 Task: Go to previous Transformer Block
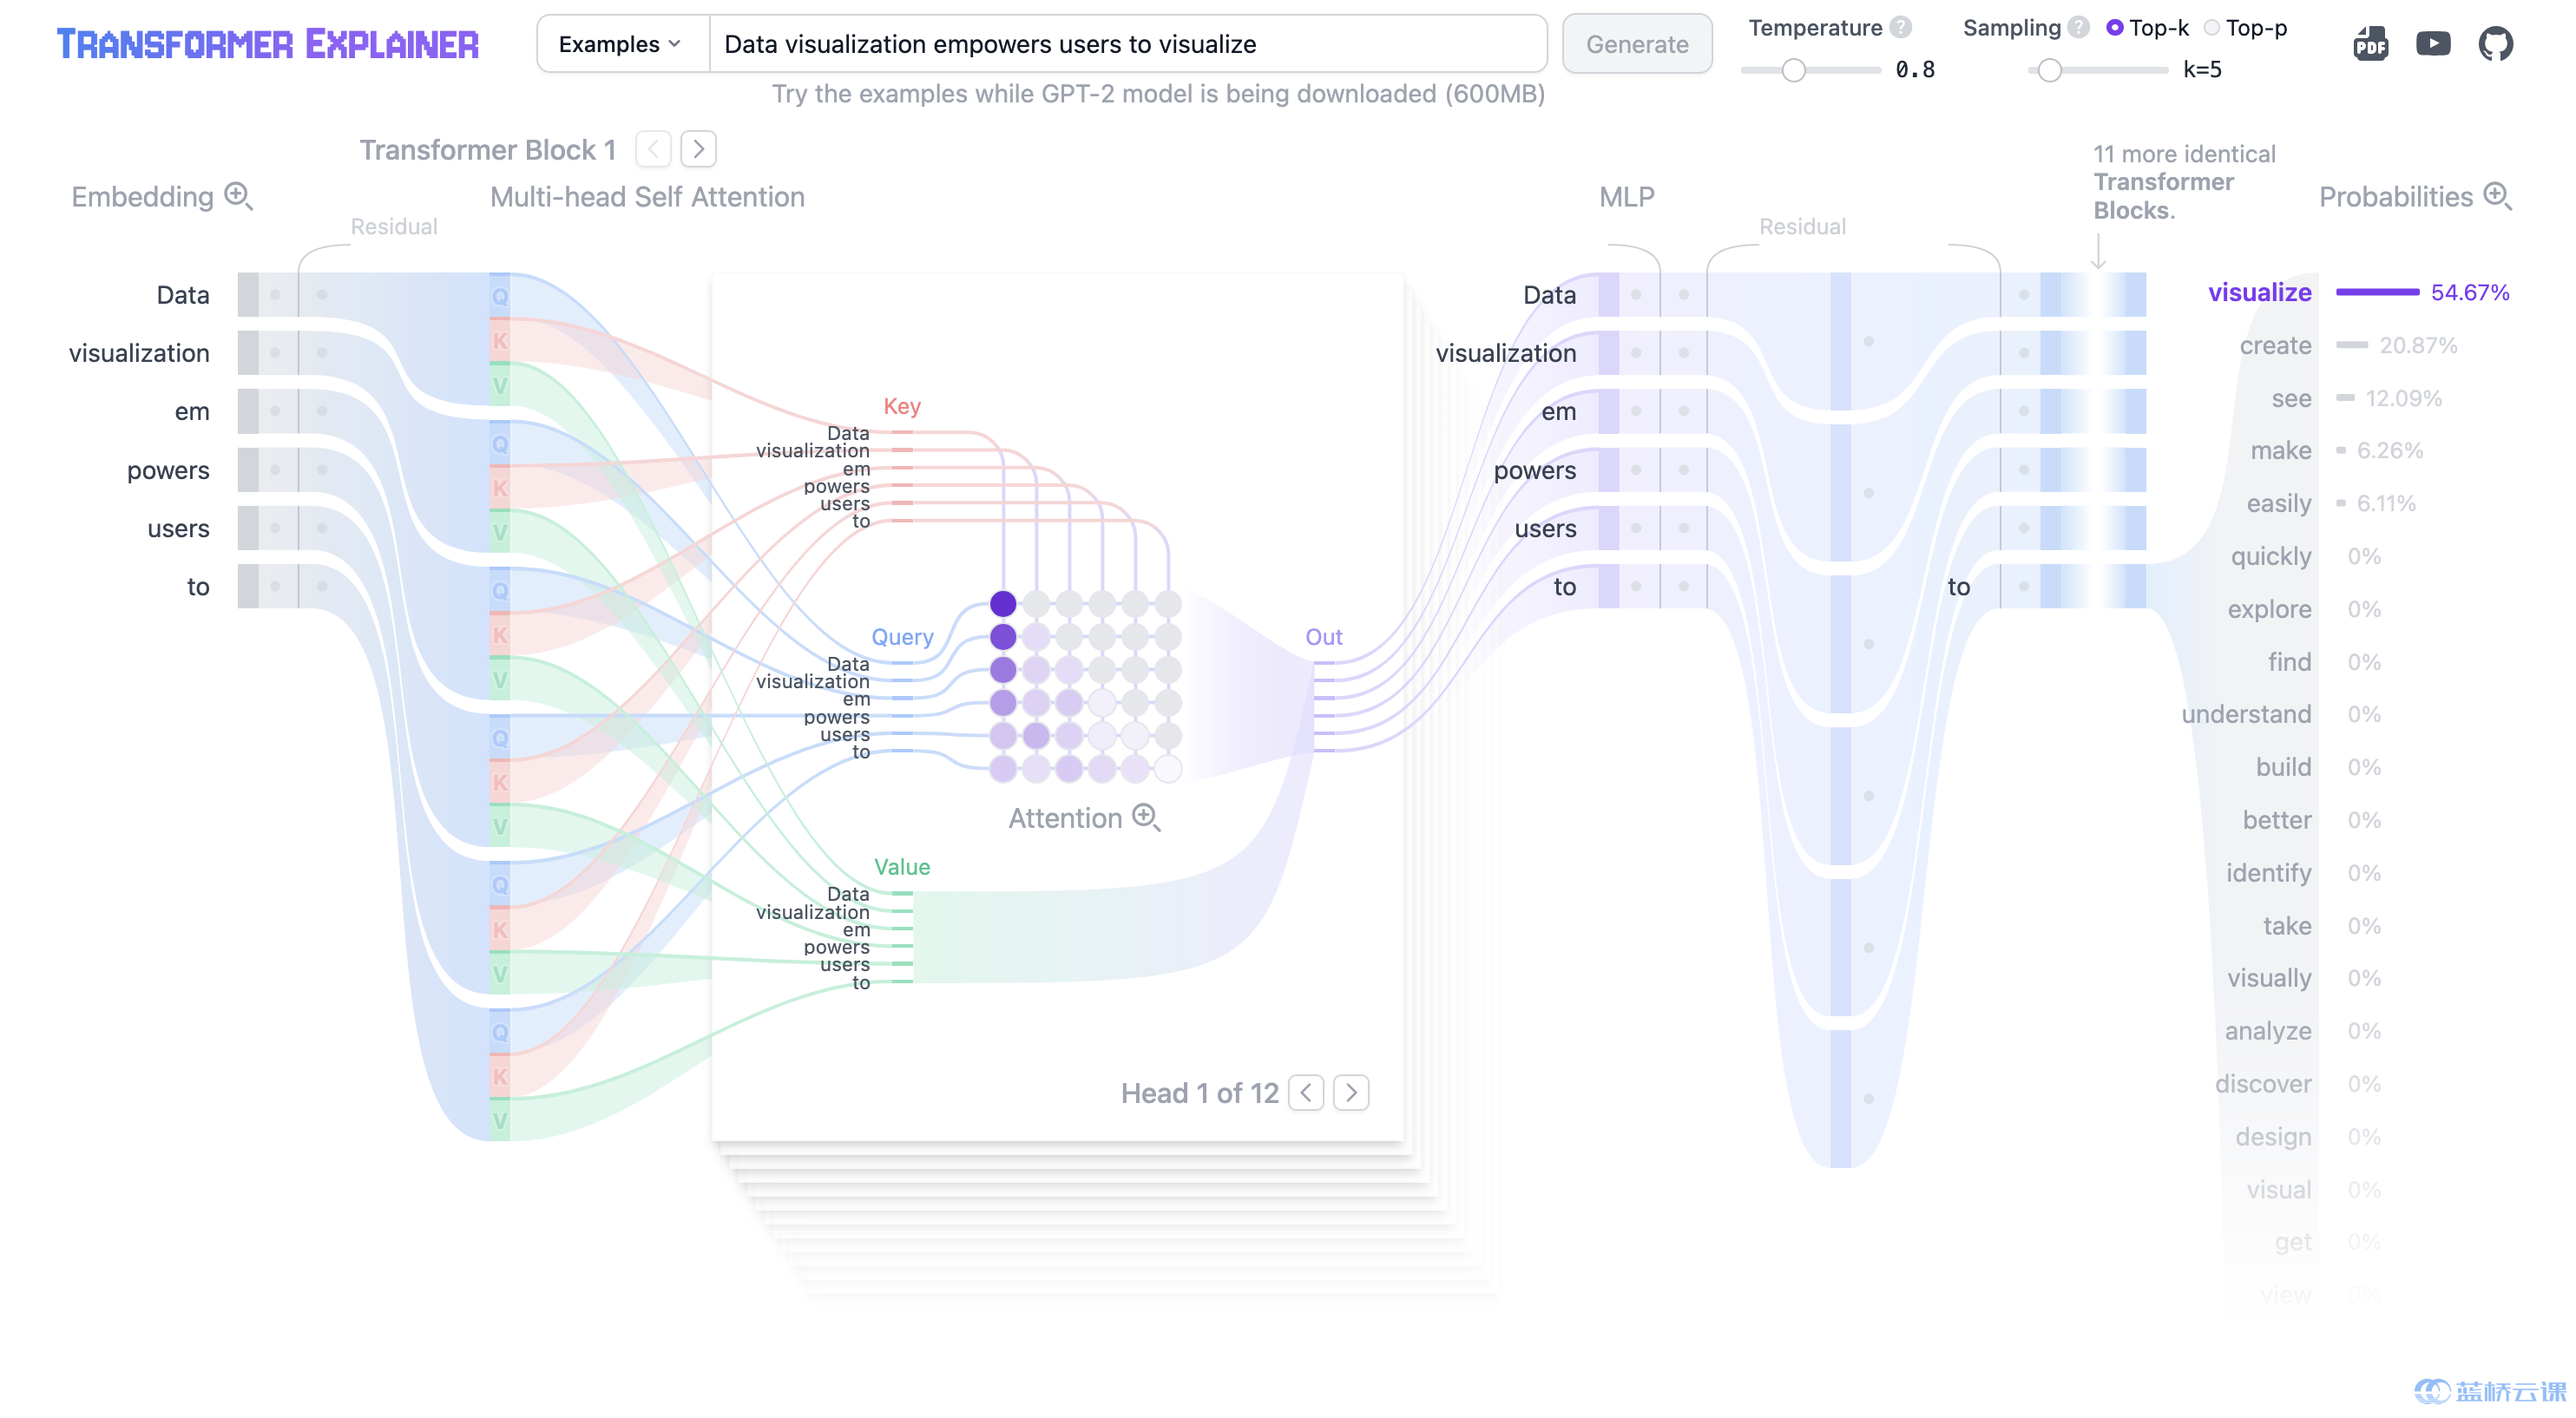click(x=653, y=150)
